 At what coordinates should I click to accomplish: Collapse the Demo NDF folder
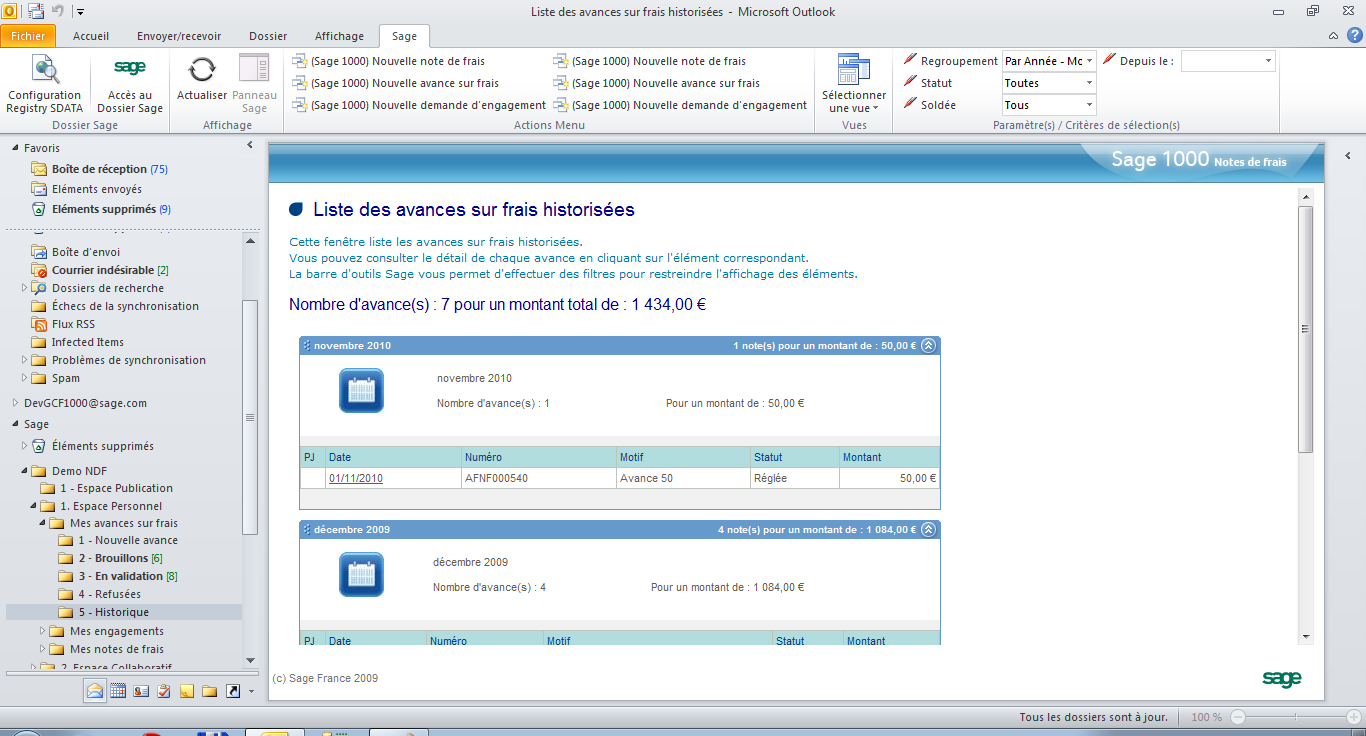click(24, 471)
